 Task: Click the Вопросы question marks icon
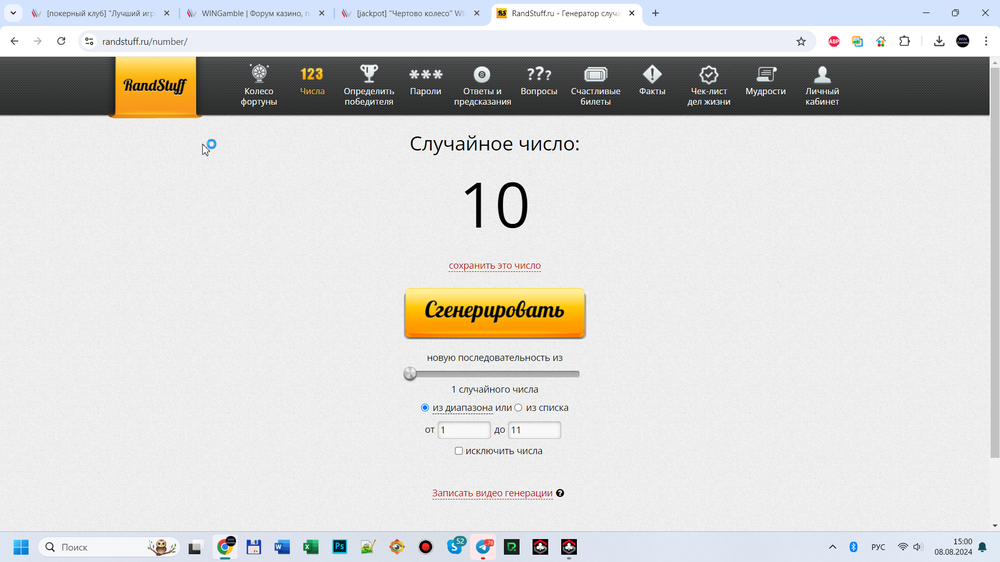tap(539, 75)
